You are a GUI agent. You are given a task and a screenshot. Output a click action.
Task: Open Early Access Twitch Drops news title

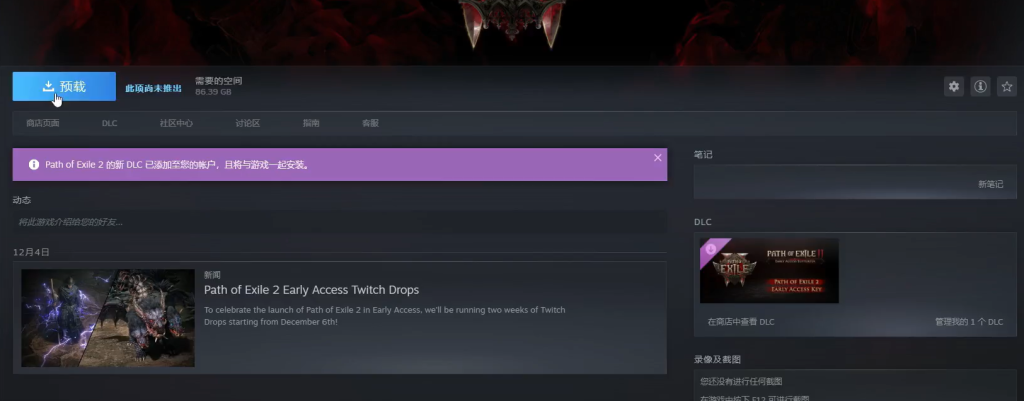[x=312, y=290]
